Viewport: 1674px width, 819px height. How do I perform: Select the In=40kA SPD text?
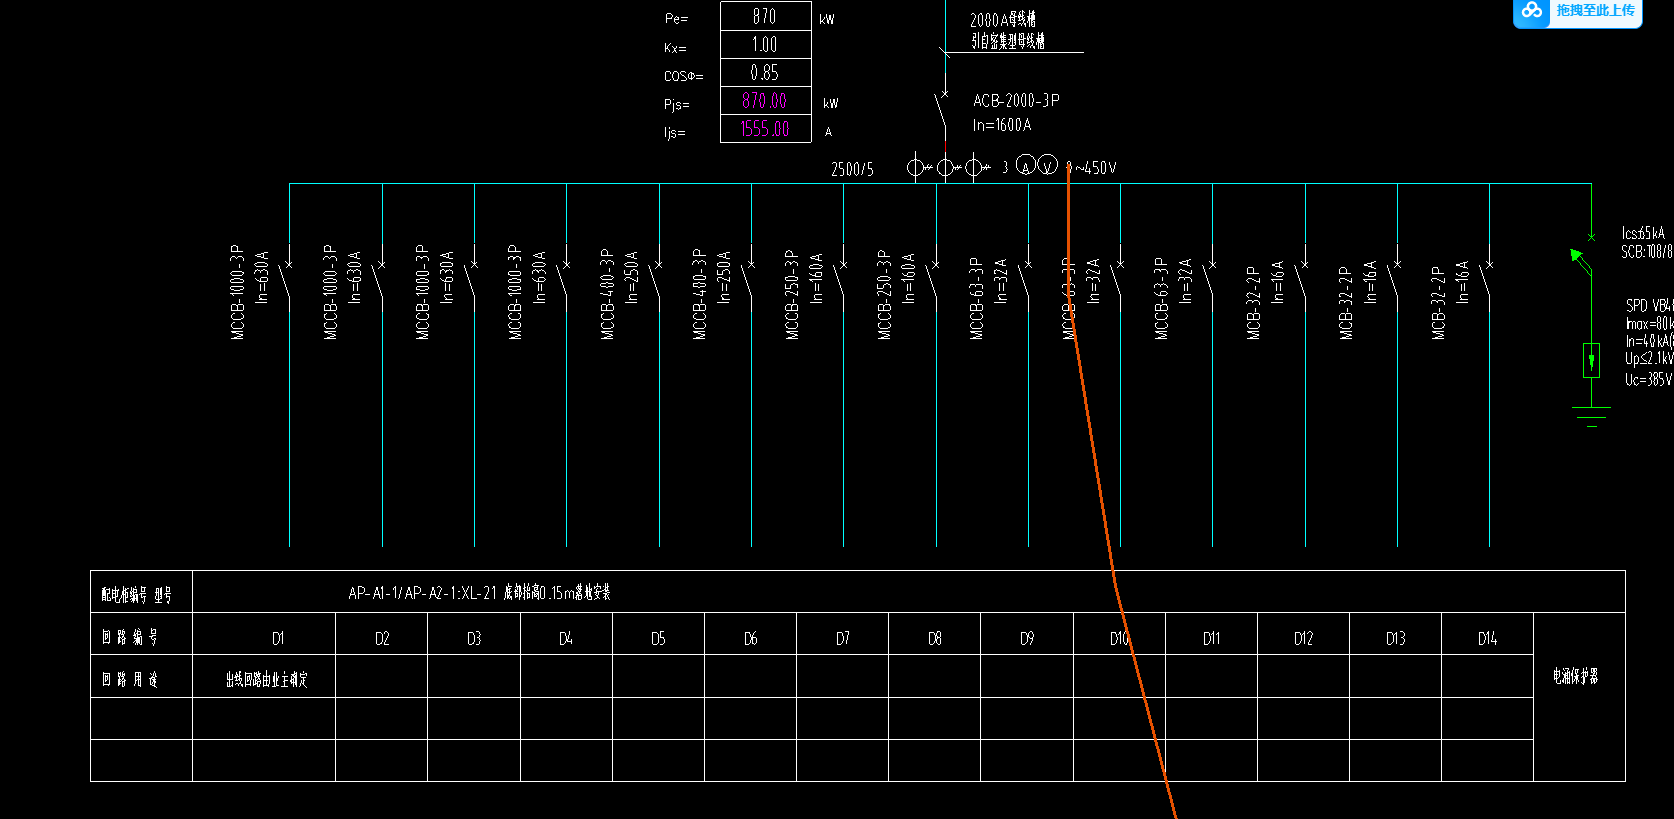[1649, 341]
